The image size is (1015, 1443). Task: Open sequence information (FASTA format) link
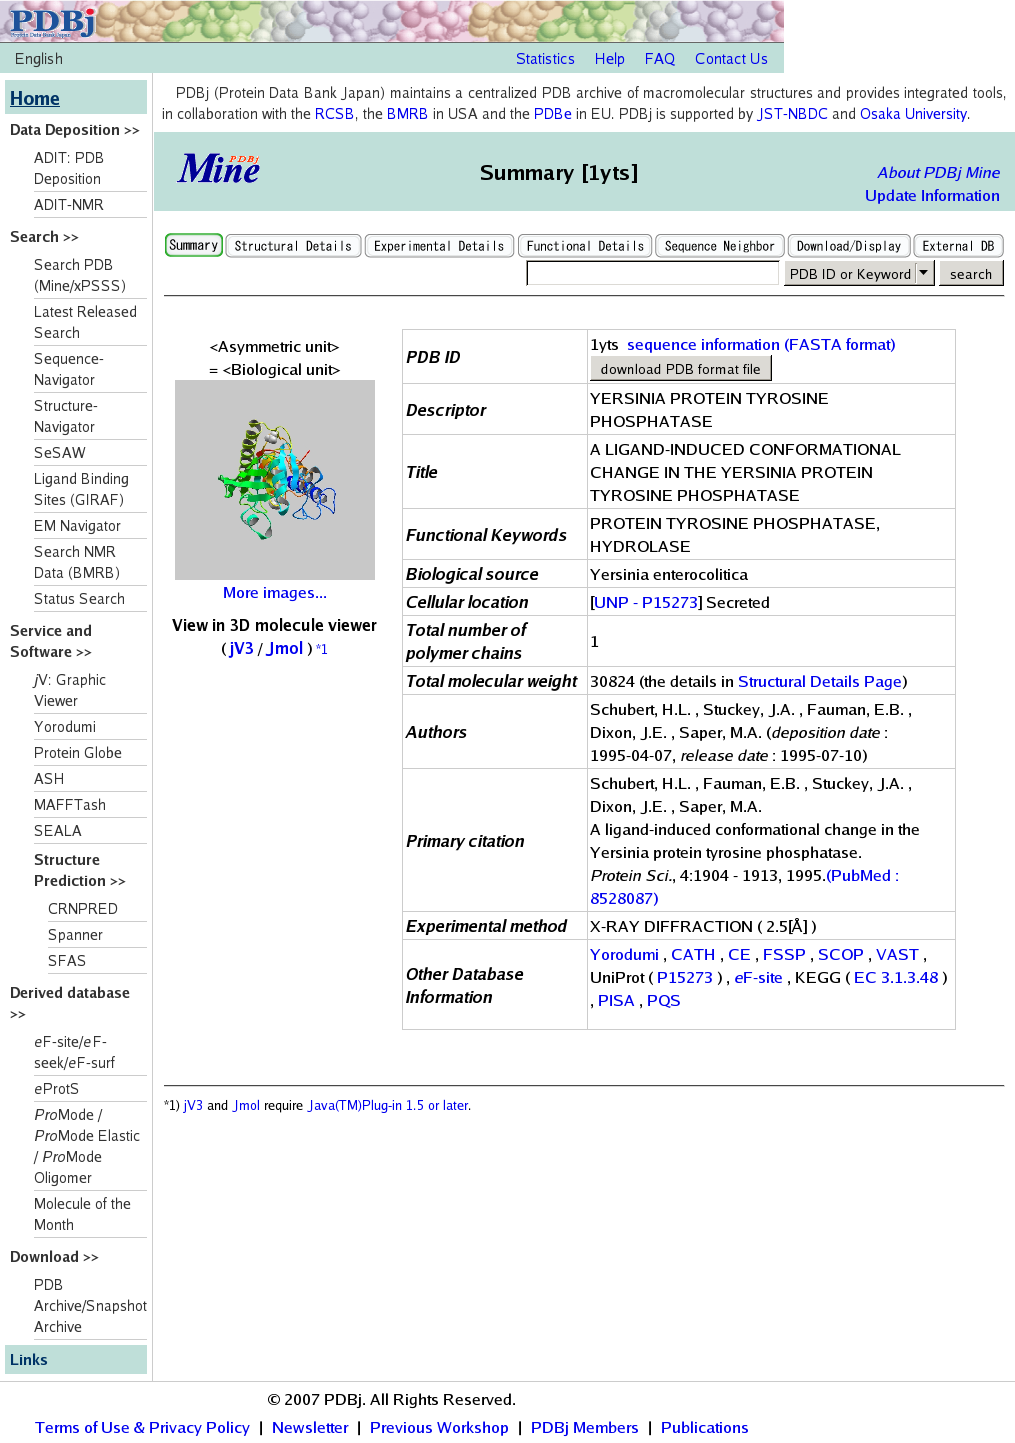coord(761,345)
